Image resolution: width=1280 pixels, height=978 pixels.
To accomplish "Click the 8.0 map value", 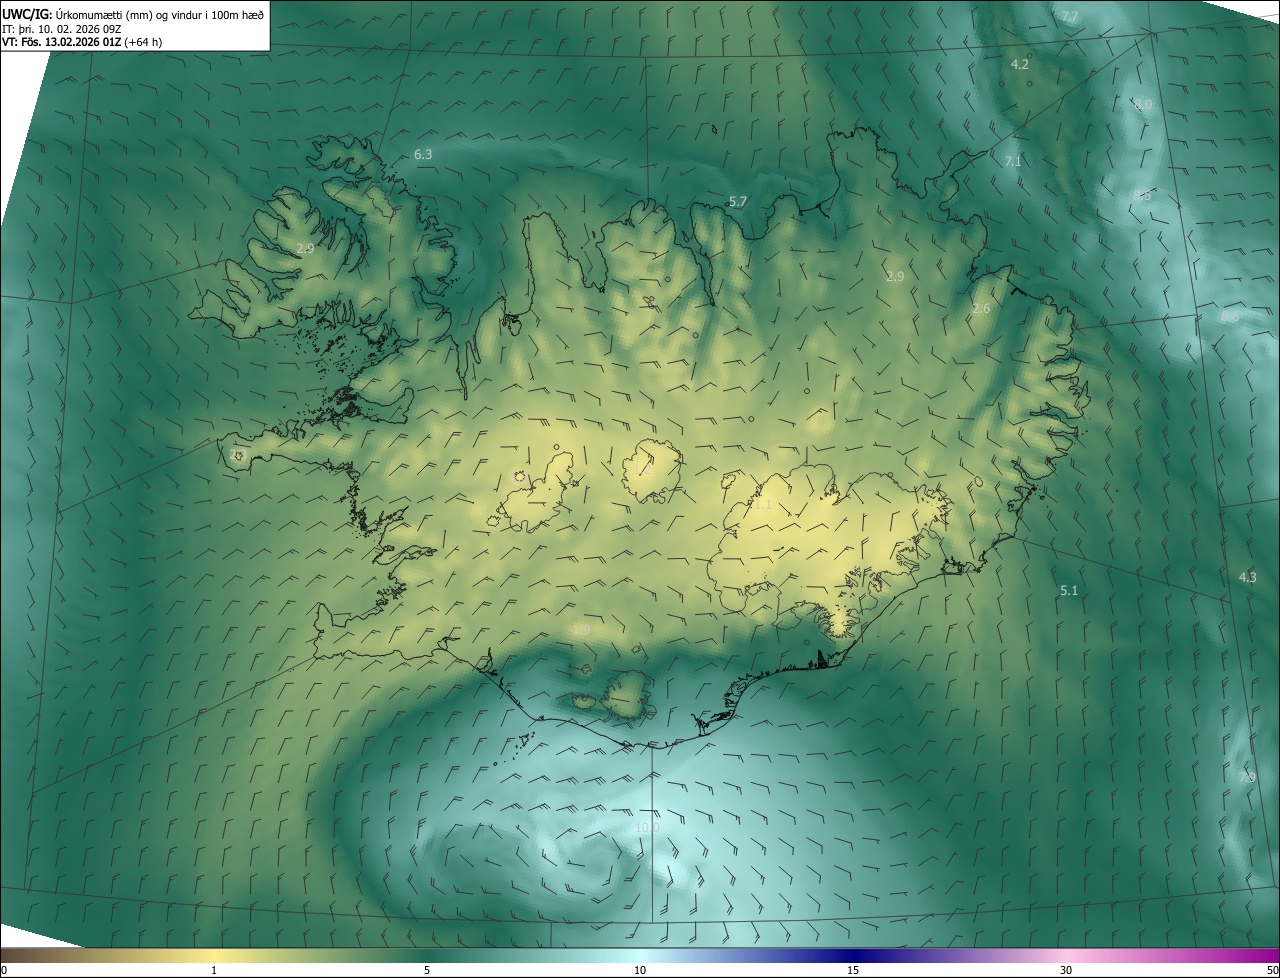I will tap(1143, 105).
